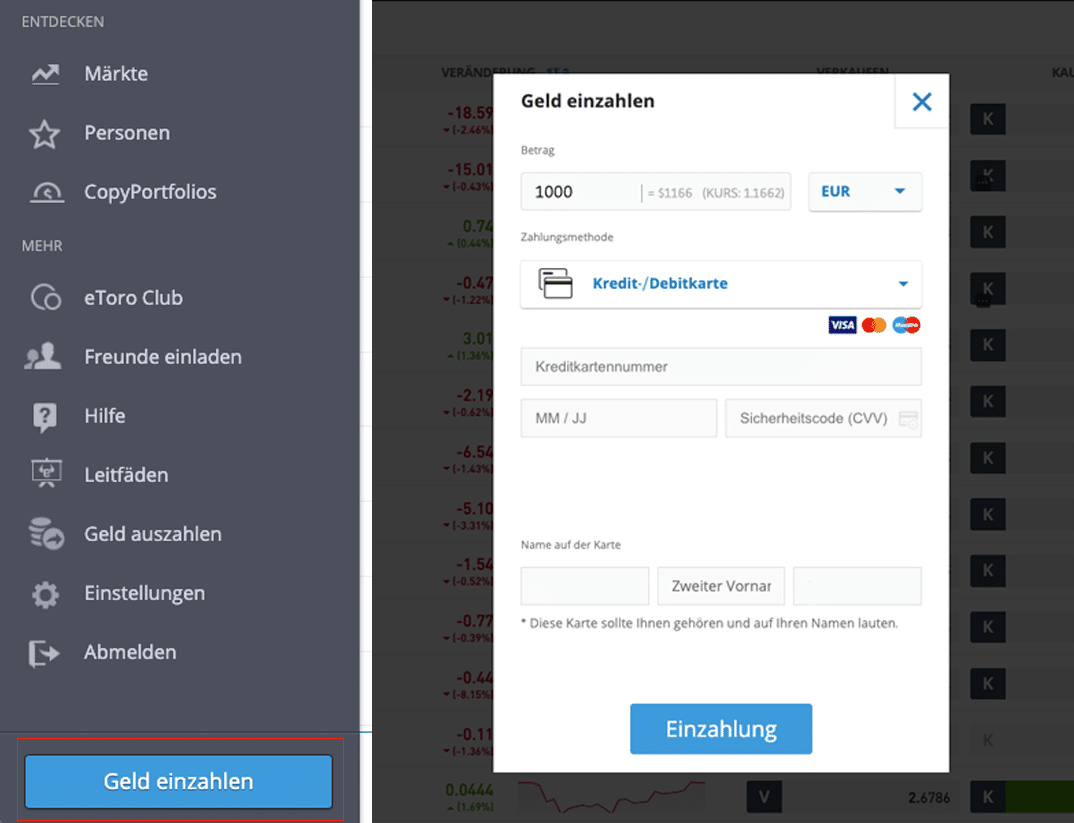This screenshot has width=1074, height=823.
Task: Open the CopyPortfolios gauge icon
Action: [x=47, y=192]
